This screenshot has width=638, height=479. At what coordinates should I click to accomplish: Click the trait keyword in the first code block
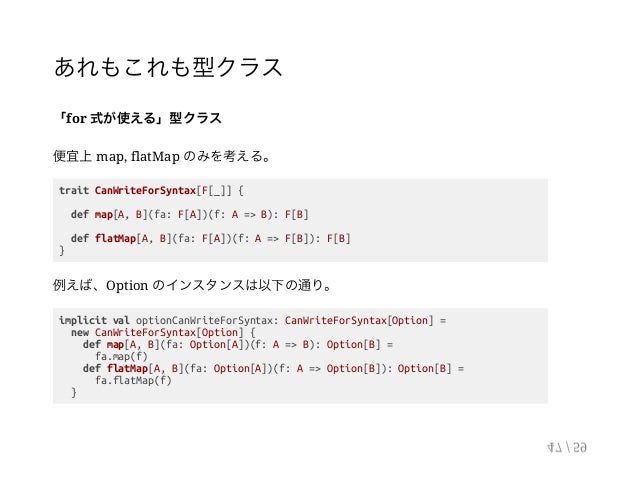[x=74, y=190]
